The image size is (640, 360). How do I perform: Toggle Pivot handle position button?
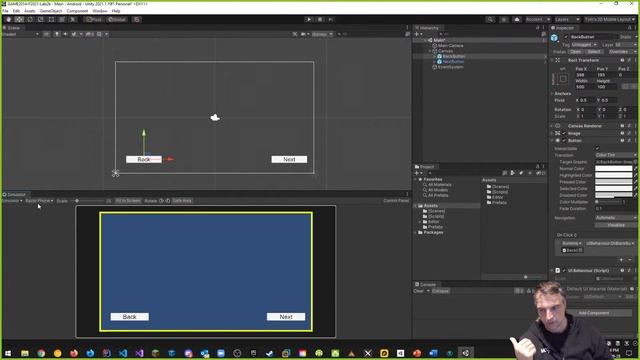point(93,20)
